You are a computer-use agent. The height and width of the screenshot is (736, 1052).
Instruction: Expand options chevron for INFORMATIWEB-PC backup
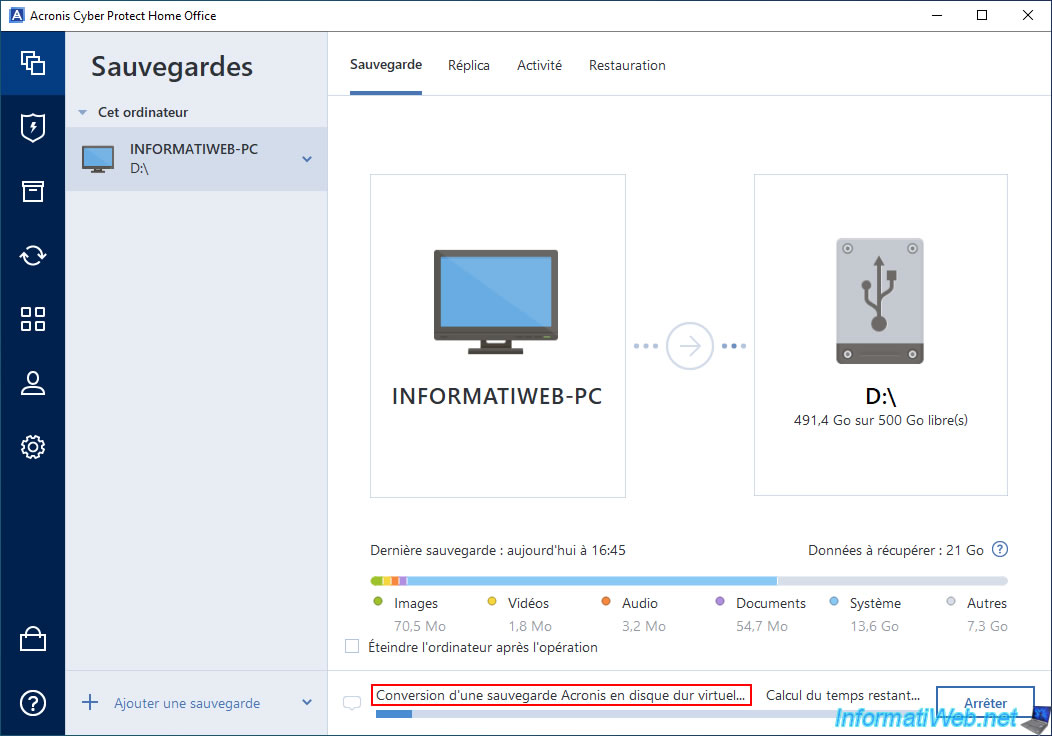pyautogui.click(x=307, y=159)
